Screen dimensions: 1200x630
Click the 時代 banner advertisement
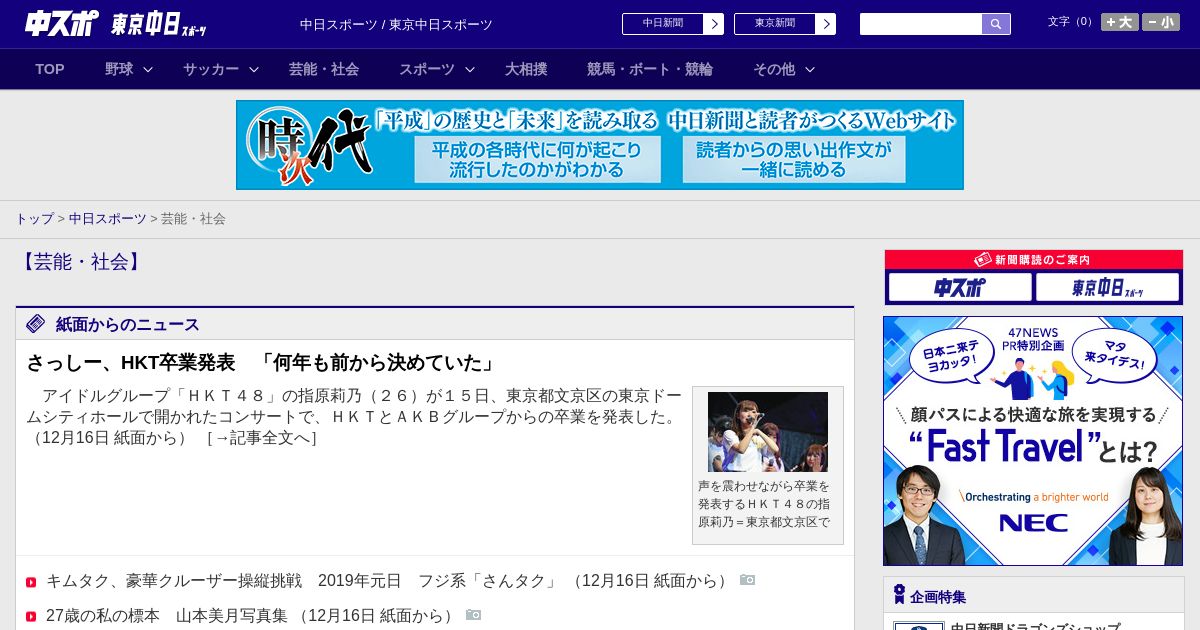tap(600, 145)
